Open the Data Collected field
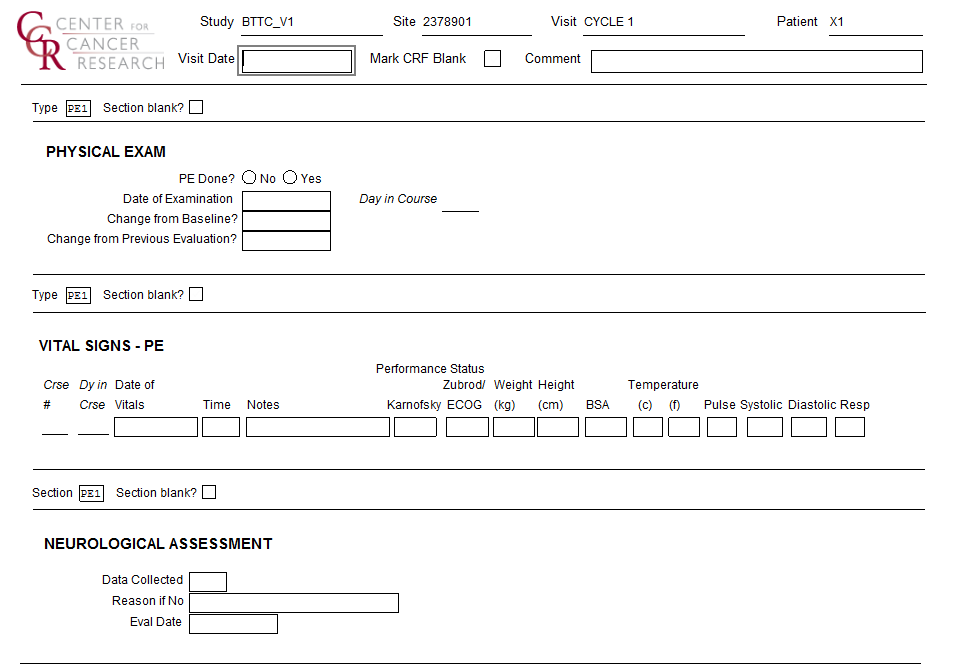 pyautogui.click(x=208, y=582)
